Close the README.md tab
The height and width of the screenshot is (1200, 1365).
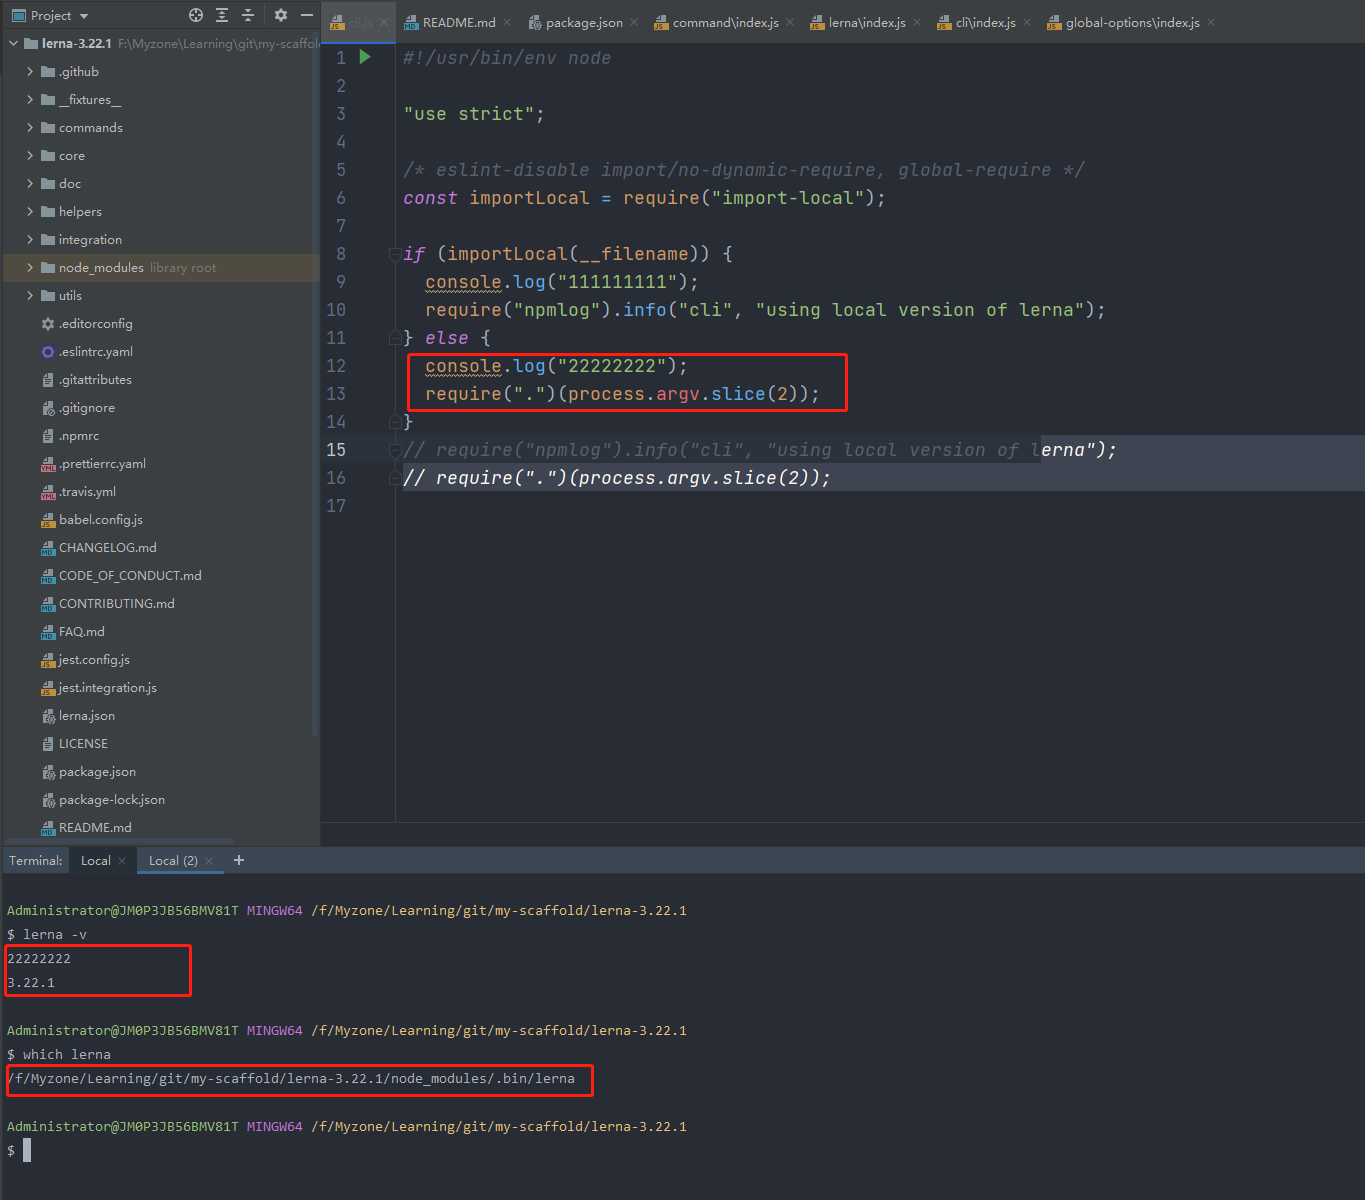(507, 22)
